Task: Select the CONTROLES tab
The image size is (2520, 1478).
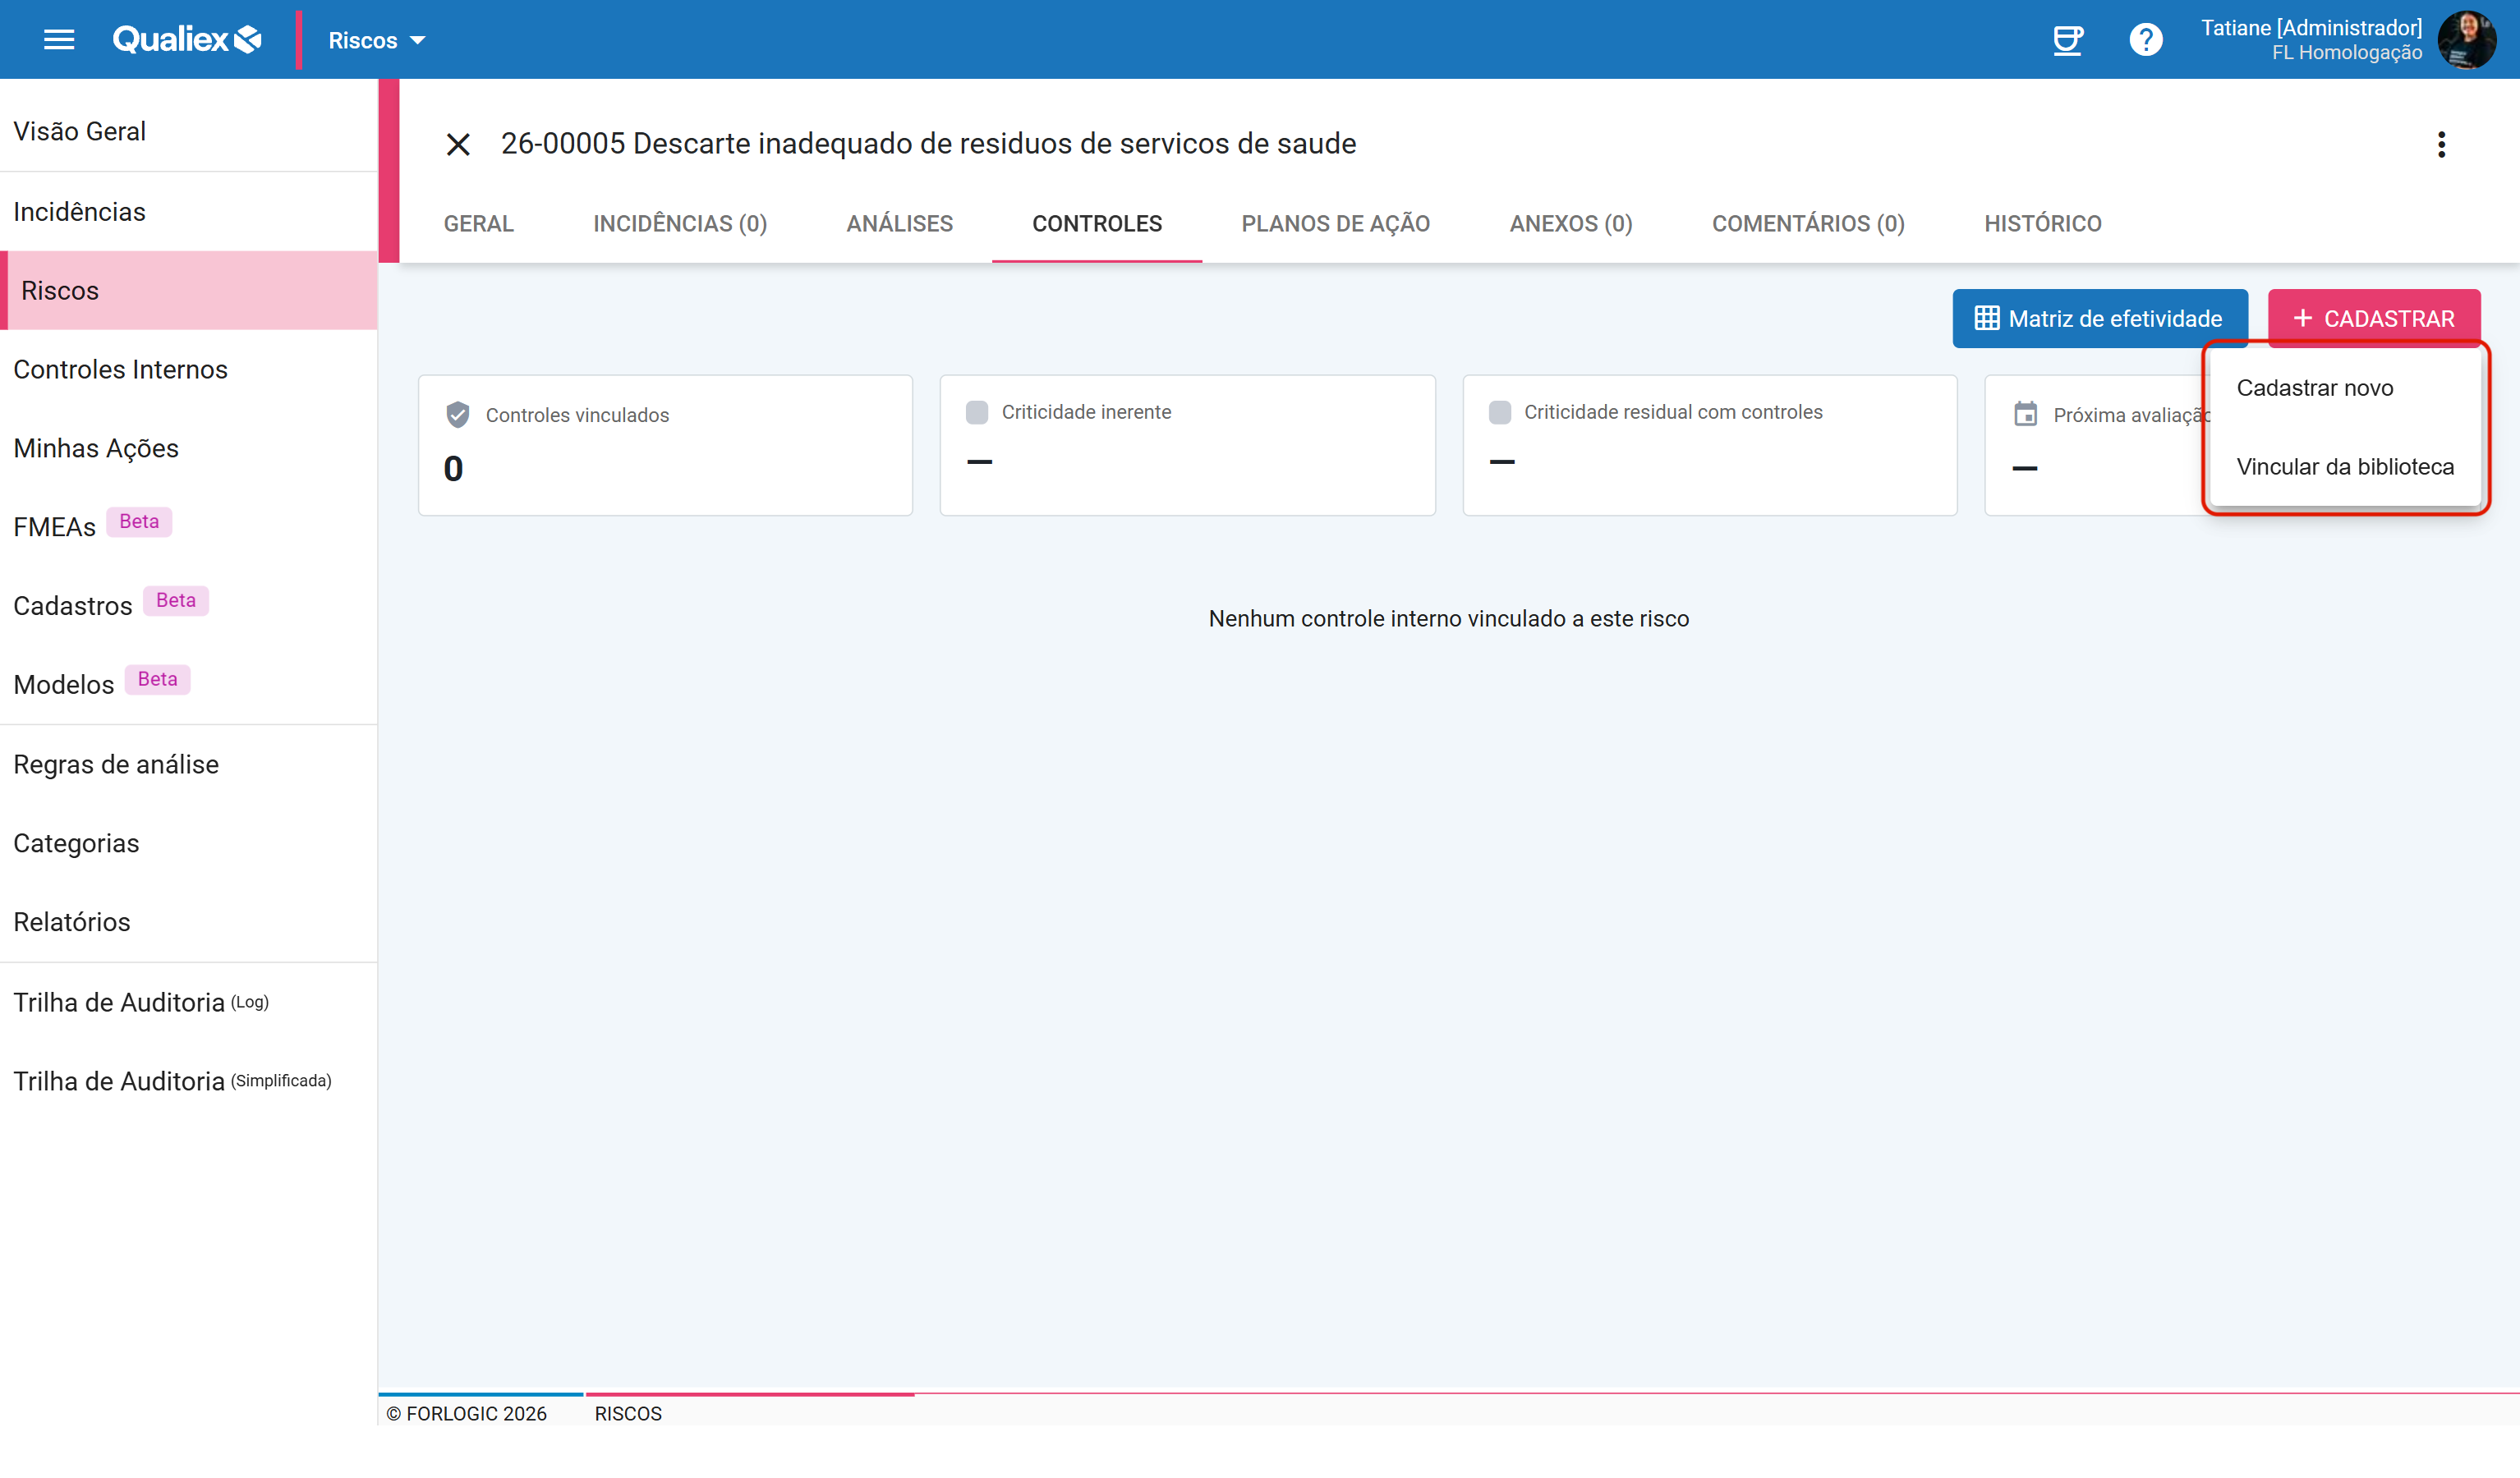Action: pyautogui.click(x=1097, y=224)
